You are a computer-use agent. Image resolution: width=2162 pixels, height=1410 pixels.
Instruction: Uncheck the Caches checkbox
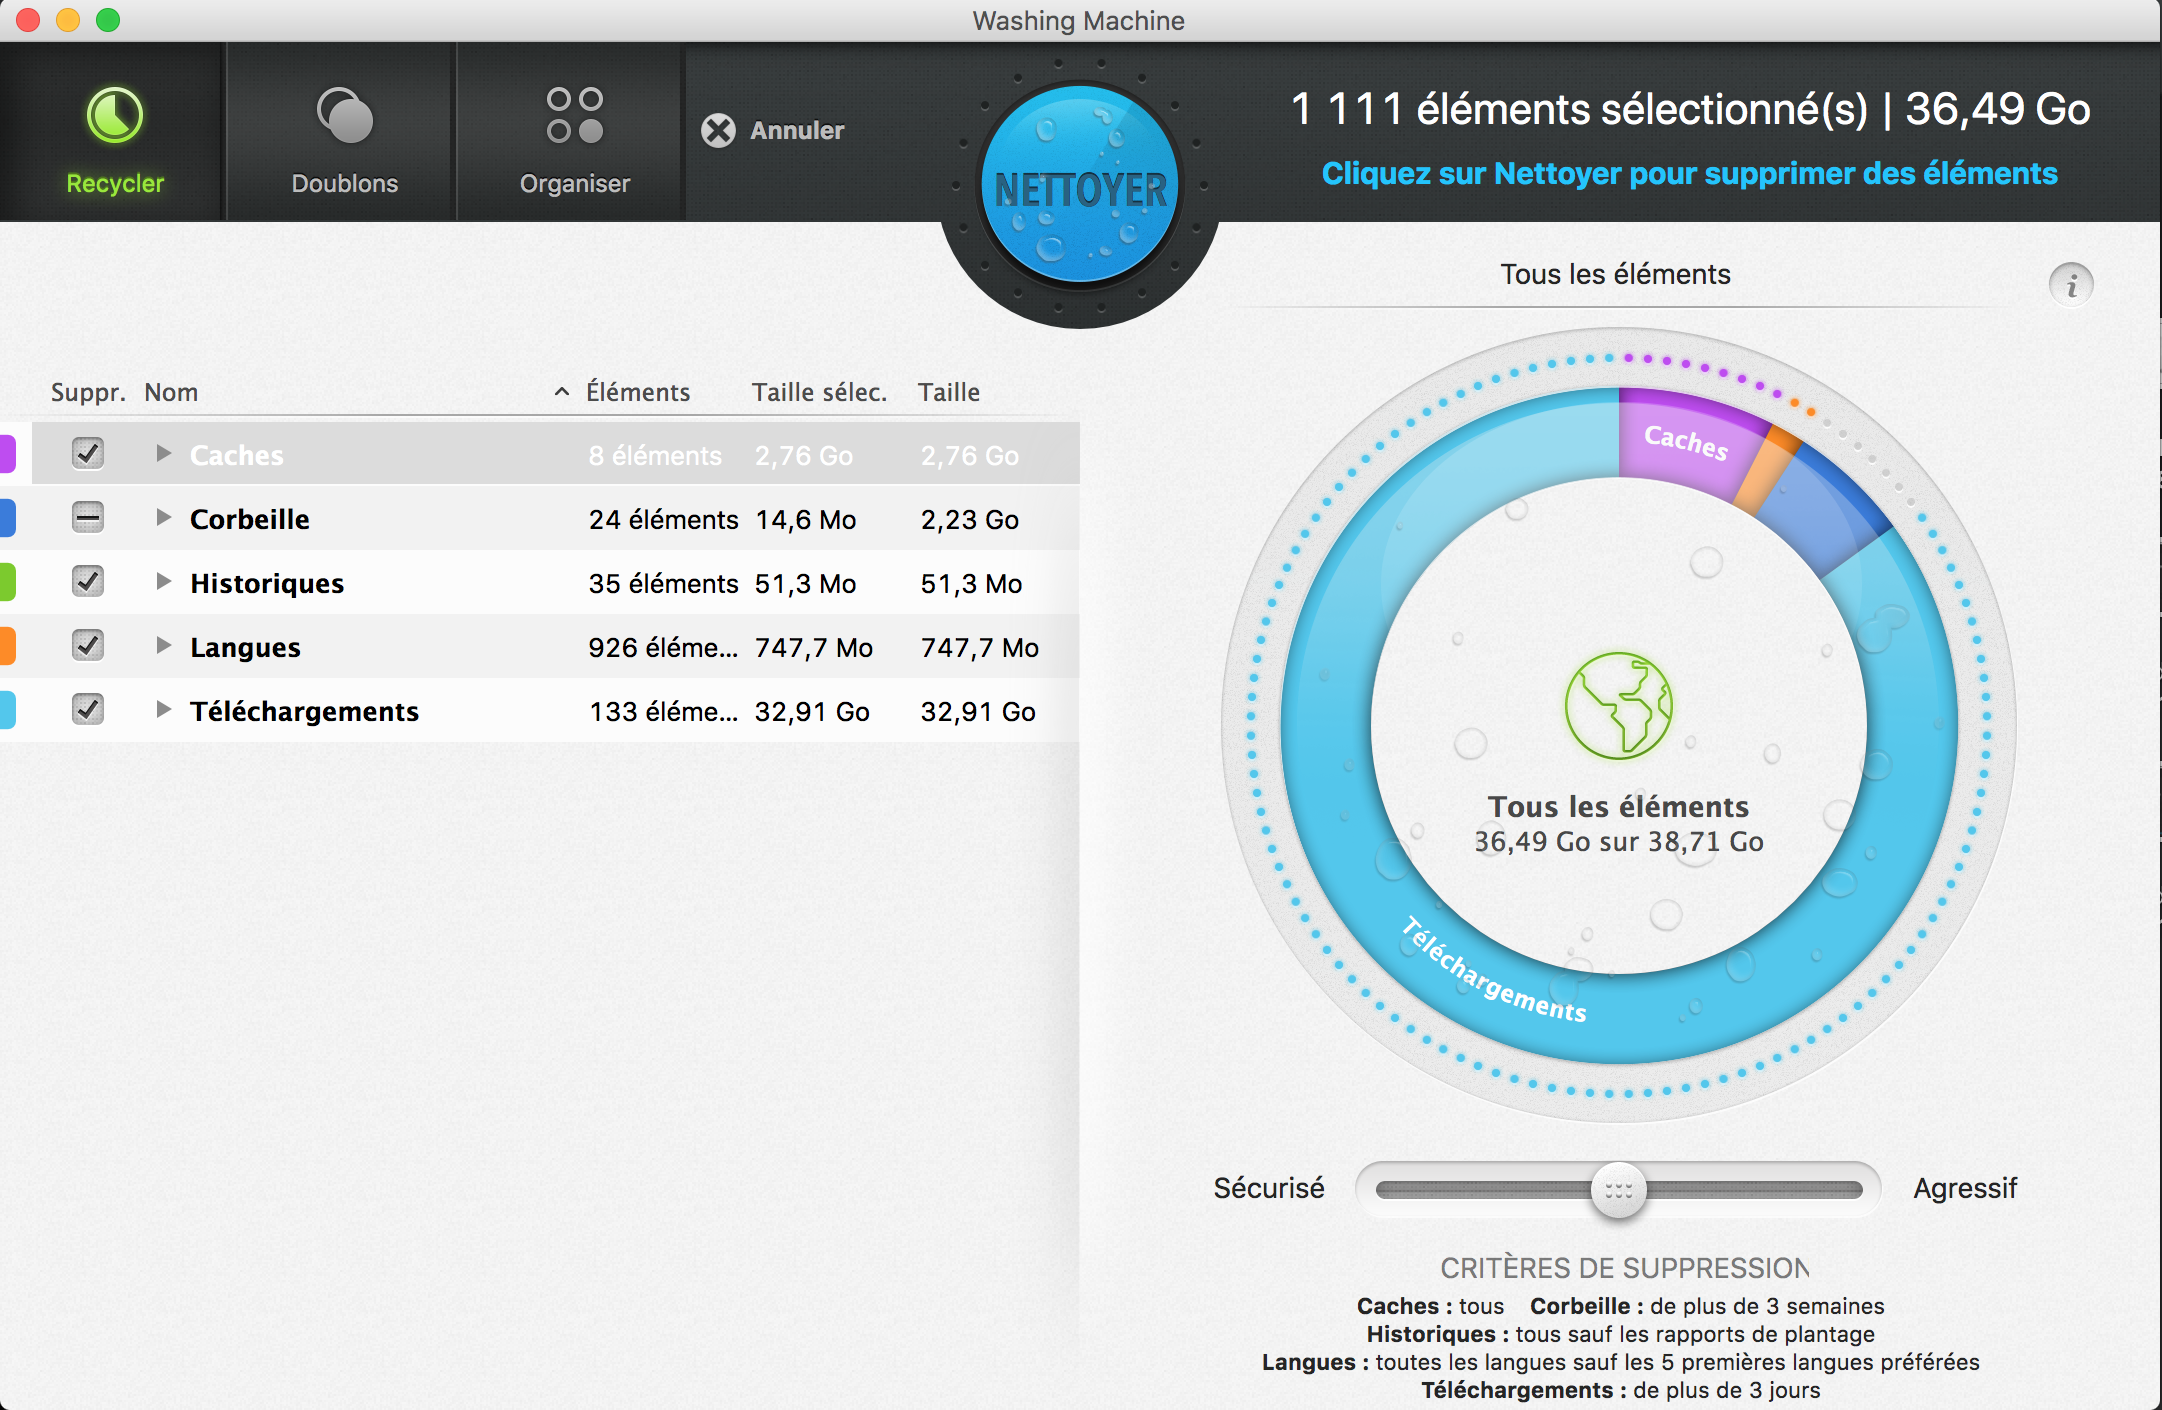click(88, 453)
